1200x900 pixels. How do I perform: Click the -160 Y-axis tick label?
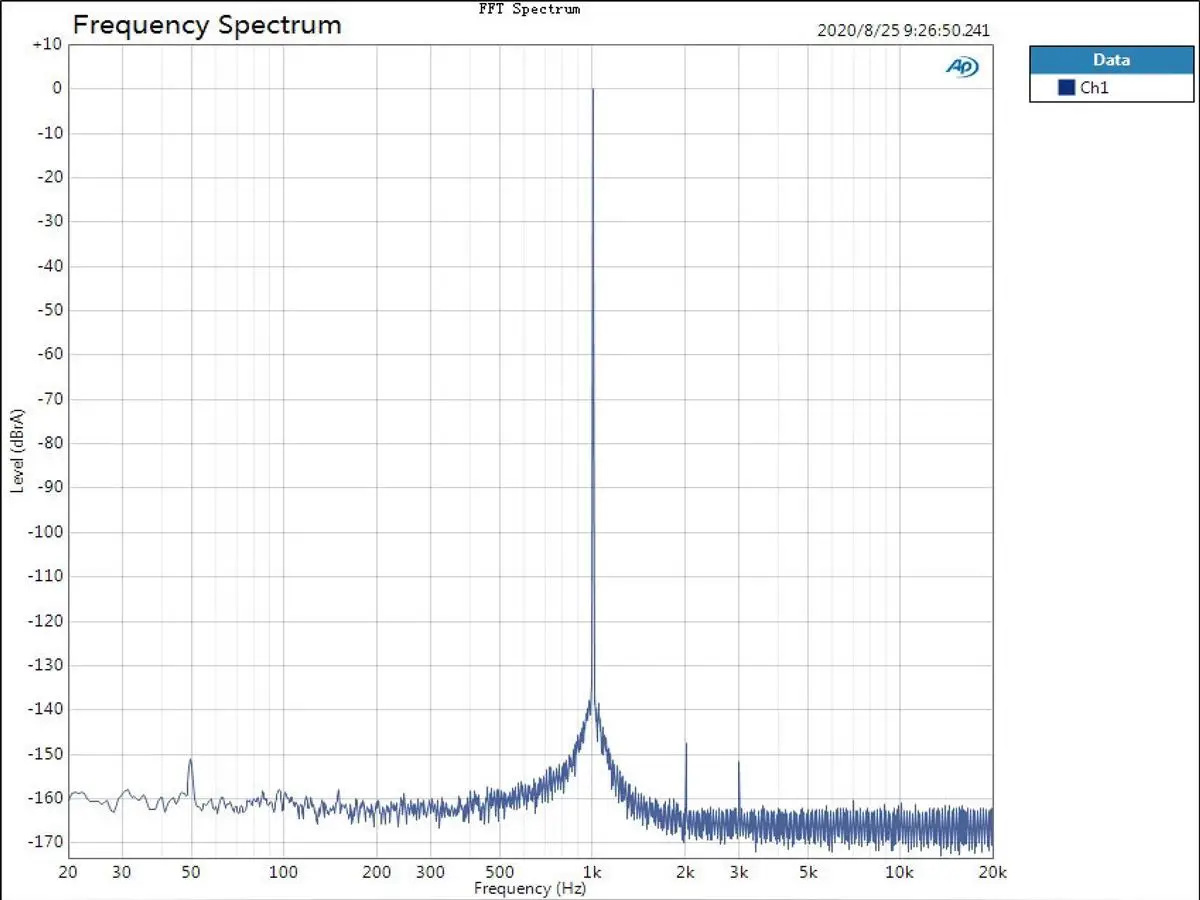(44, 798)
